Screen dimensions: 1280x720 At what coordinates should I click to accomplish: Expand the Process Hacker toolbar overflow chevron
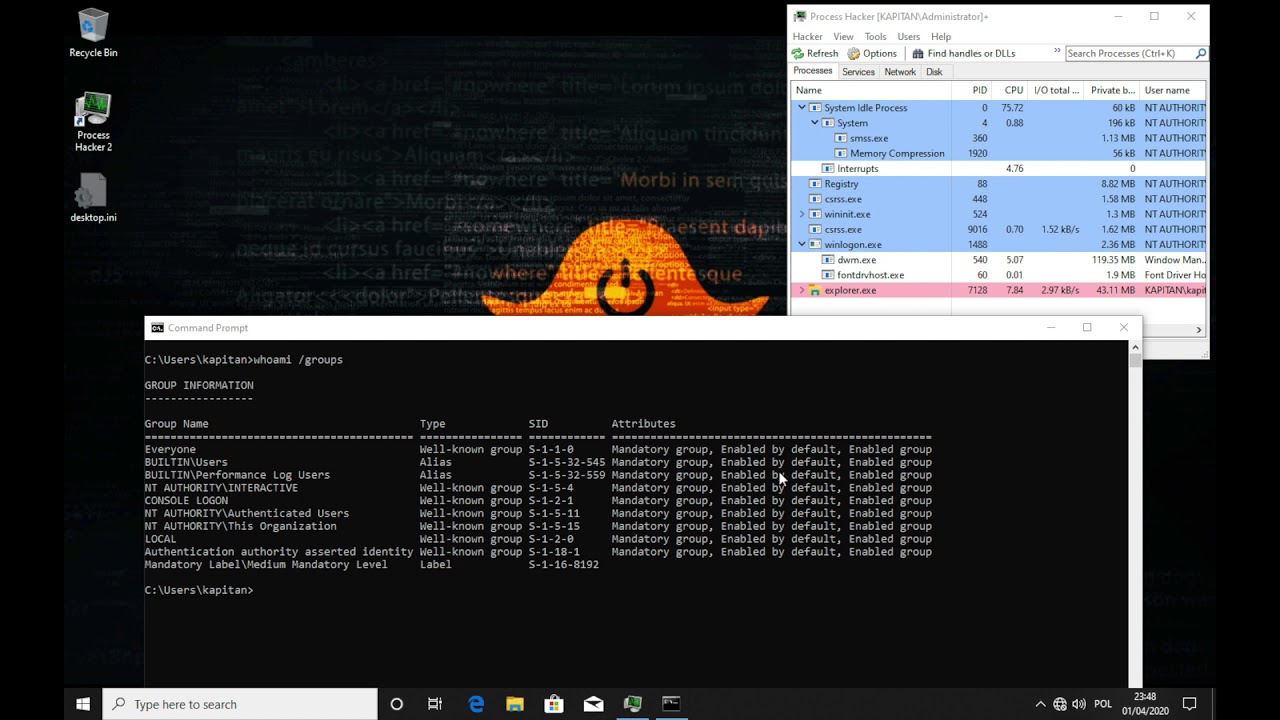1057,51
